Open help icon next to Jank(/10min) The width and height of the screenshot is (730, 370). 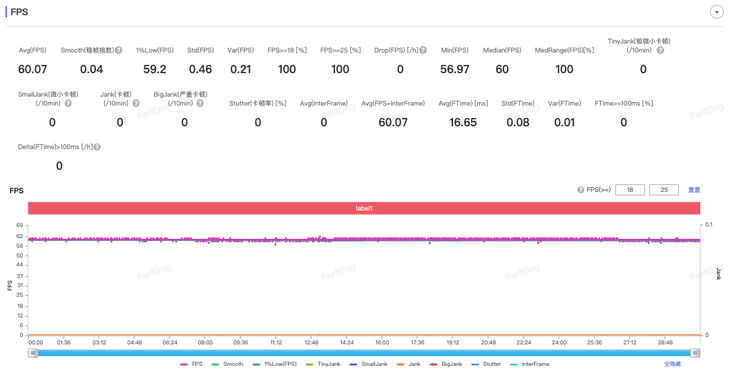click(136, 103)
